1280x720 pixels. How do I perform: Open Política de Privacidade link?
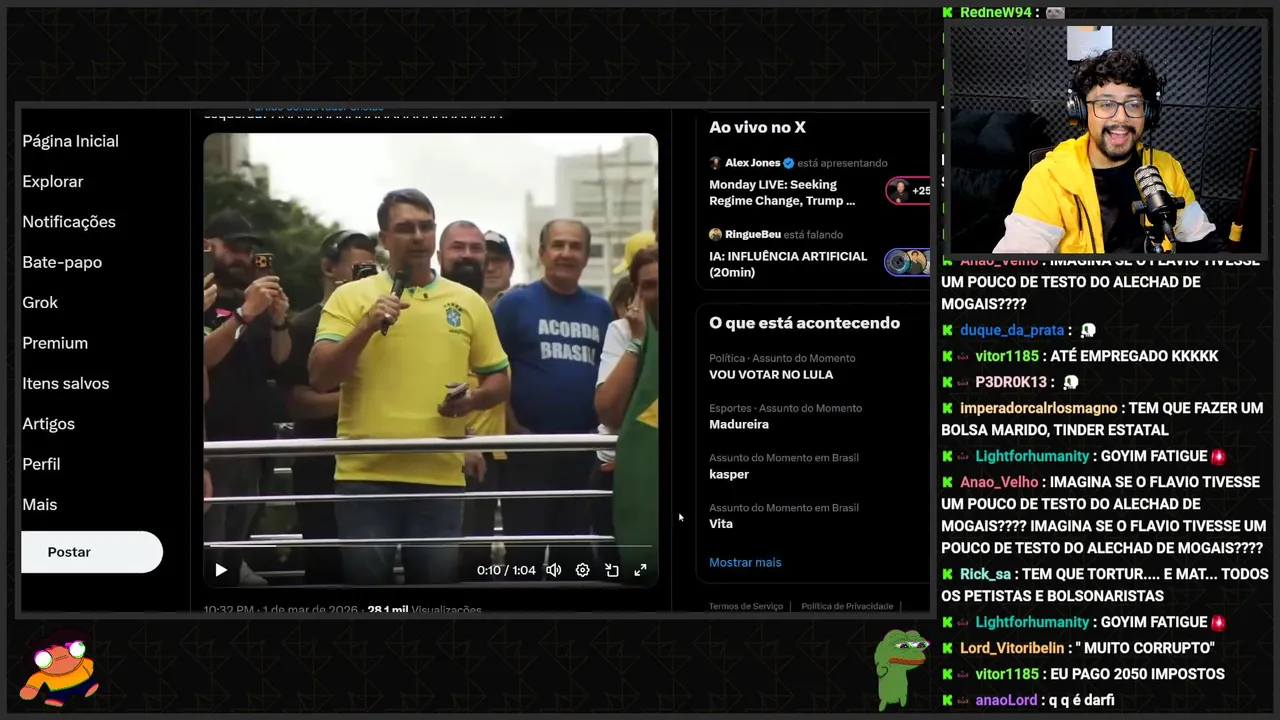click(x=847, y=606)
